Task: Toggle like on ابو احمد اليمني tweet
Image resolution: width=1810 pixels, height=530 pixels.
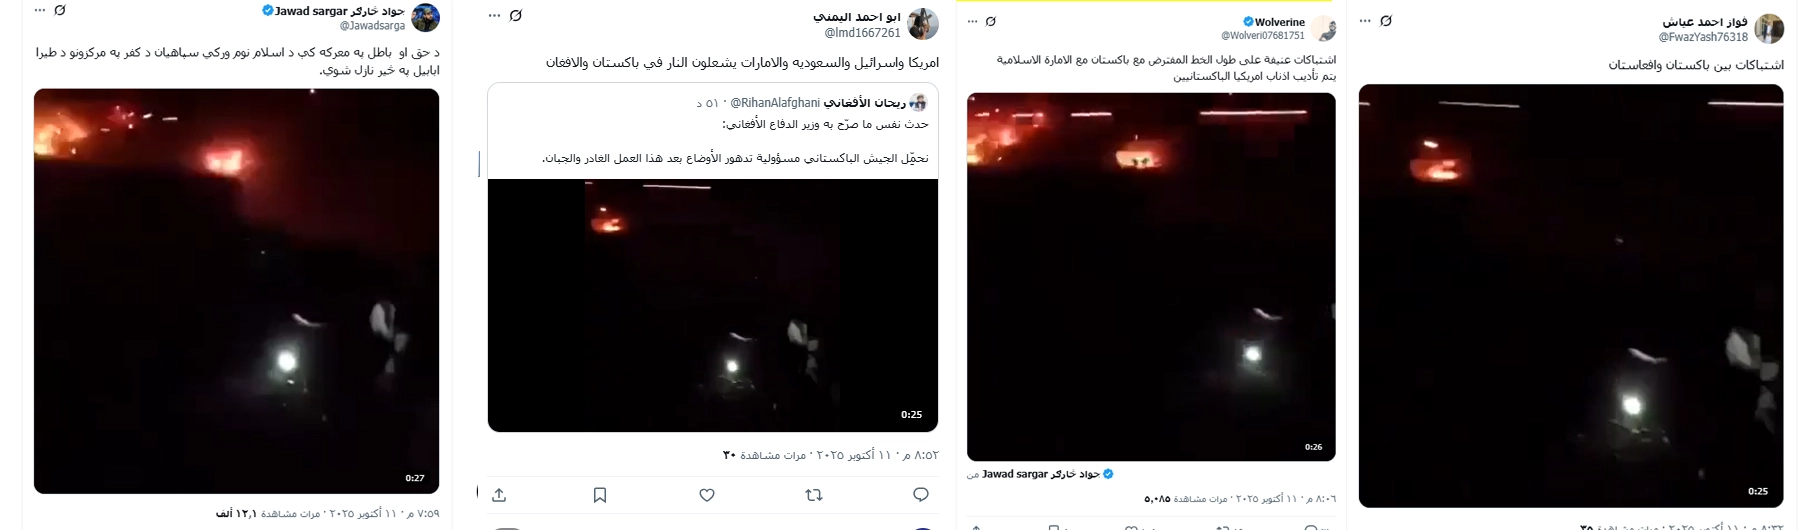Action: click(x=707, y=495)
